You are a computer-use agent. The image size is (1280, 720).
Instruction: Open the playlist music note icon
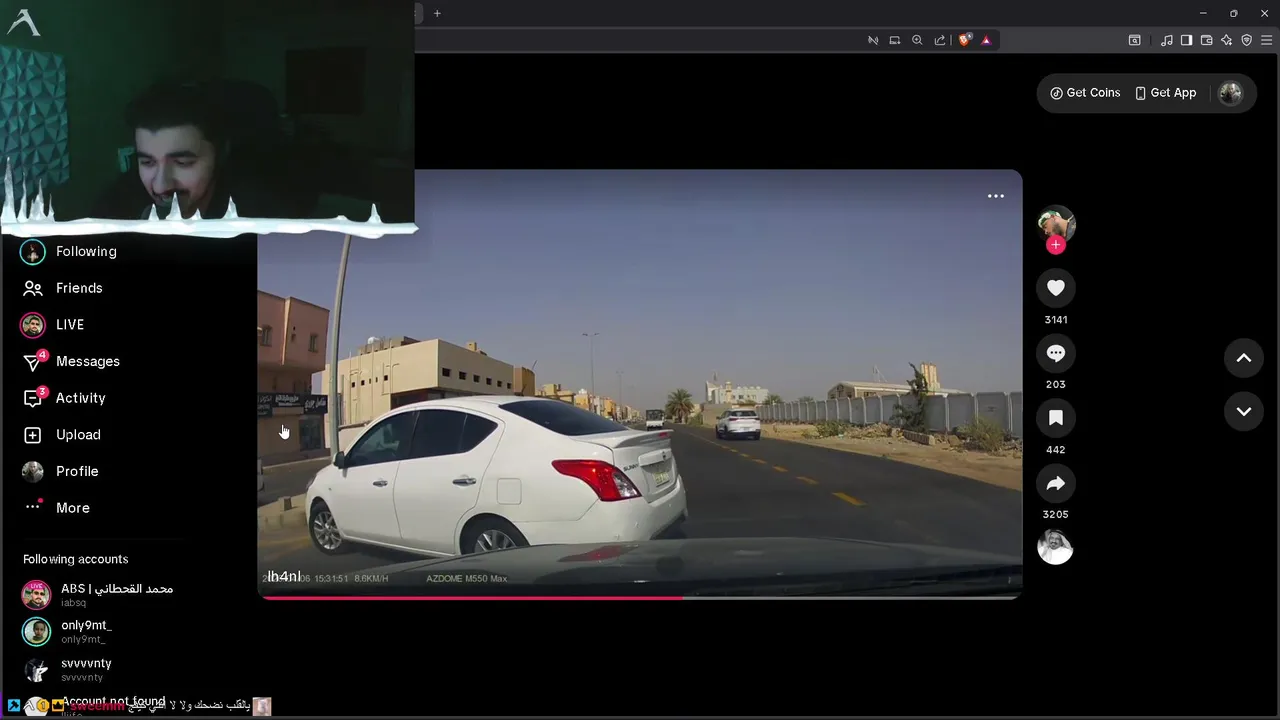pyautogui.click(x=1167, y=40)
